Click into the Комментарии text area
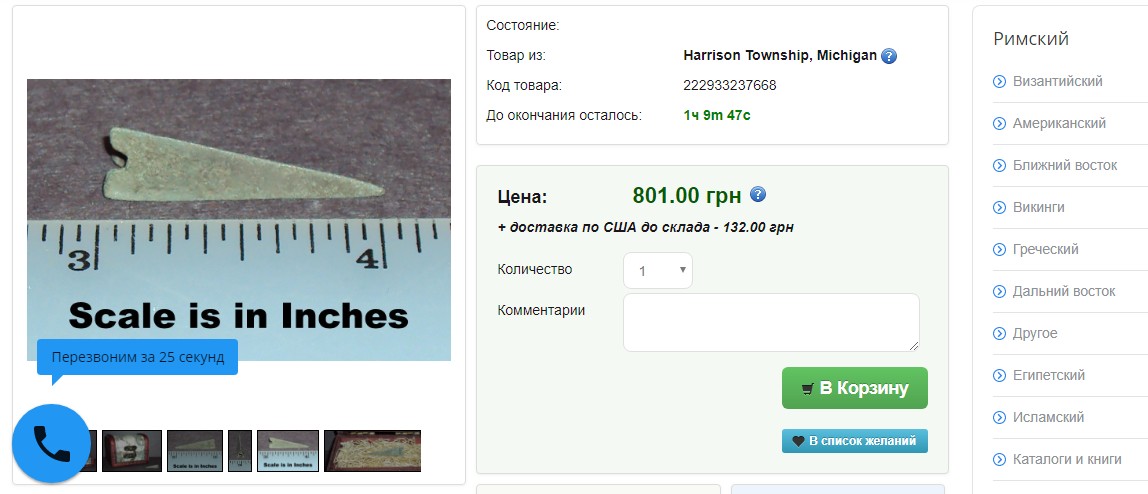The height and width of the screenshot is (494, 1148). [771, 323]
